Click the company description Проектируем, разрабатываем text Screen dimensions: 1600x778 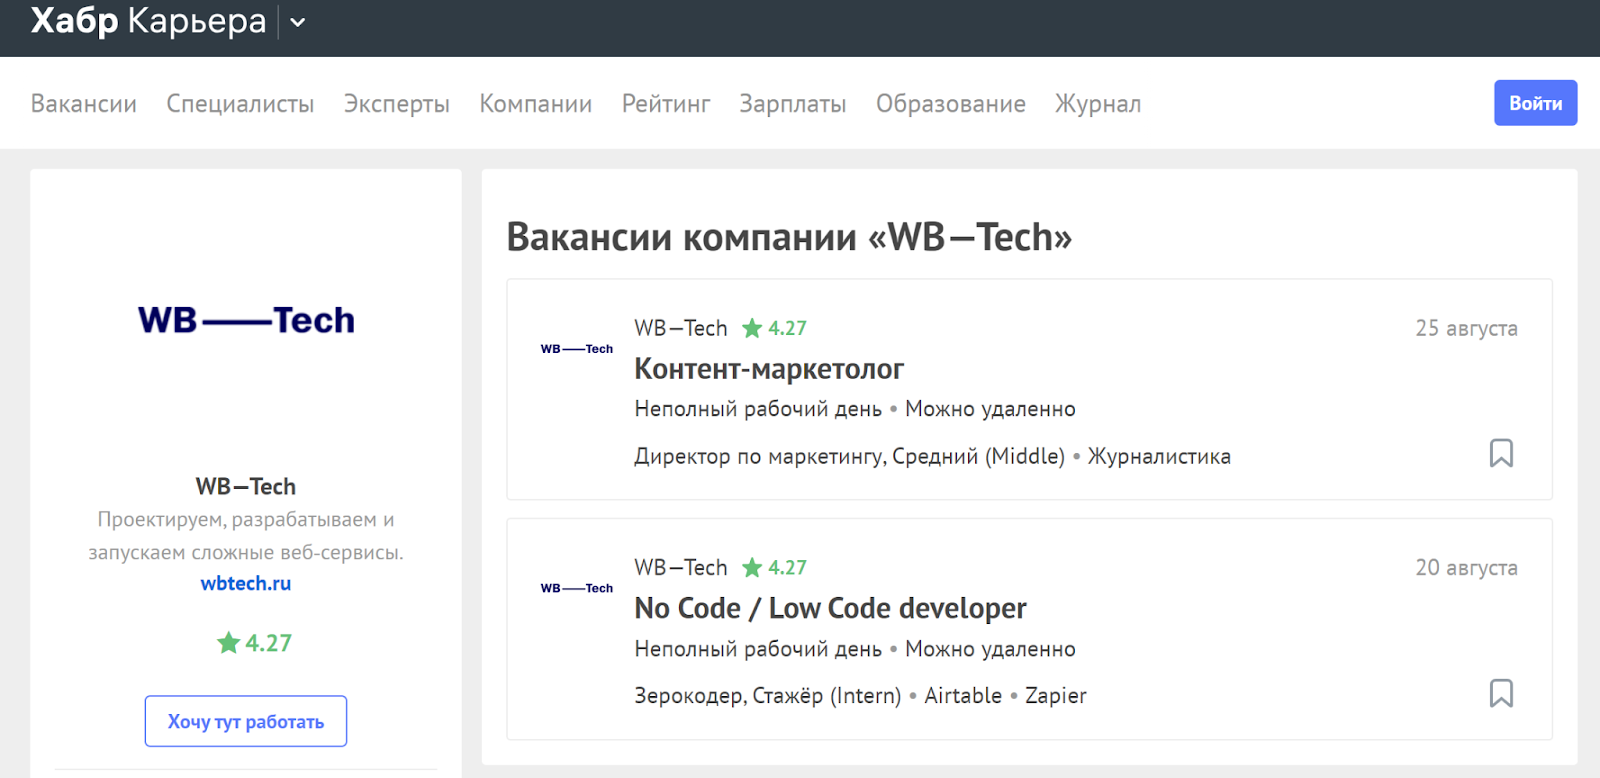pos(246,536)
